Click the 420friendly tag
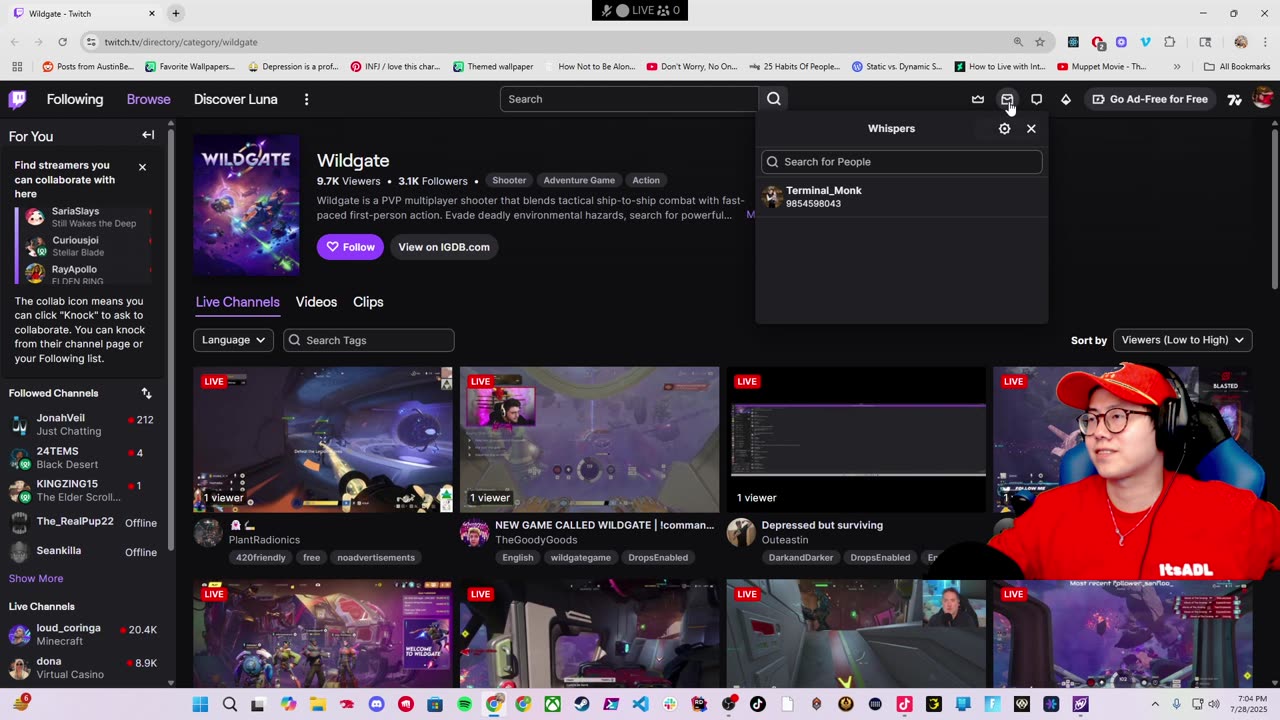This screenshot has height=720, width=1280. pos(261,557)
